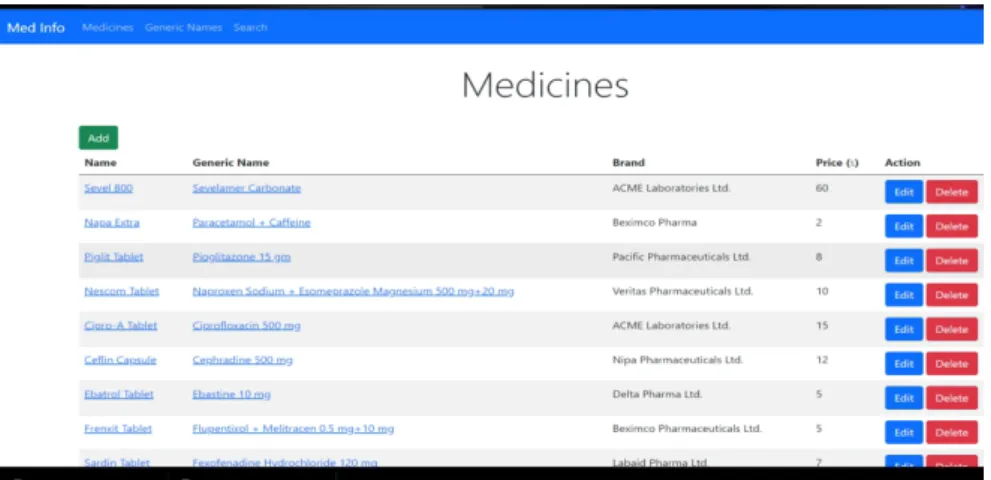Open the Piglit Tablet medicine link
The image size is (991, 480).
click(x=114, y=257)
